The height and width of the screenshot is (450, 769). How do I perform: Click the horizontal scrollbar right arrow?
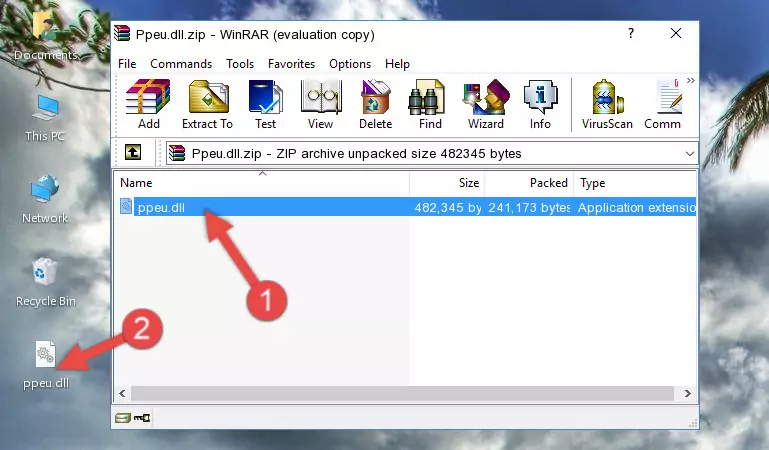tap(688, 393)
